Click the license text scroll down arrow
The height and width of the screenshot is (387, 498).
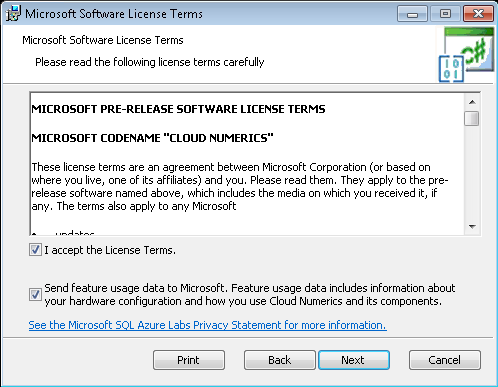tap(472, 227)
